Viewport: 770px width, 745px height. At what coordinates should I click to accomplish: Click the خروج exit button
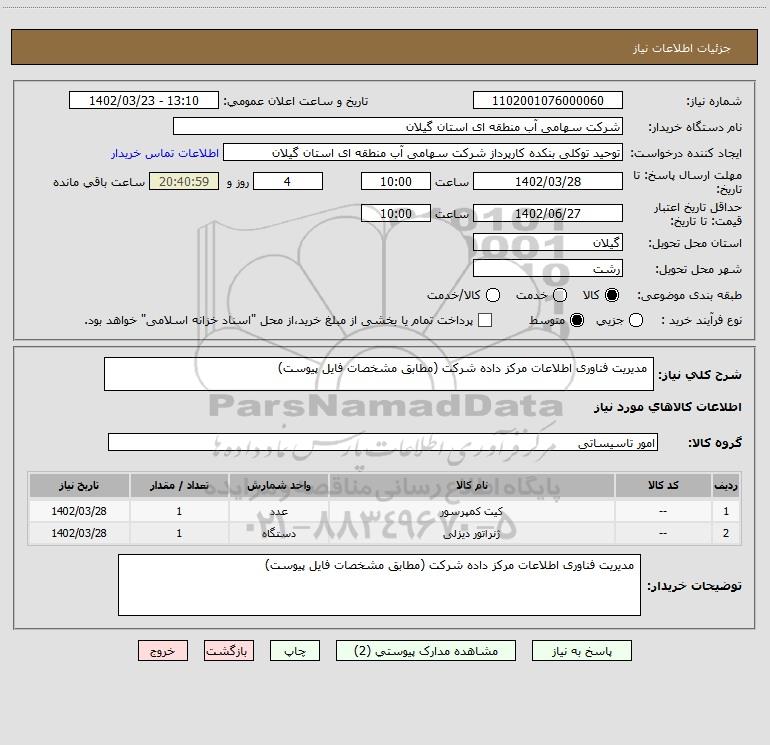coord(163,651)
